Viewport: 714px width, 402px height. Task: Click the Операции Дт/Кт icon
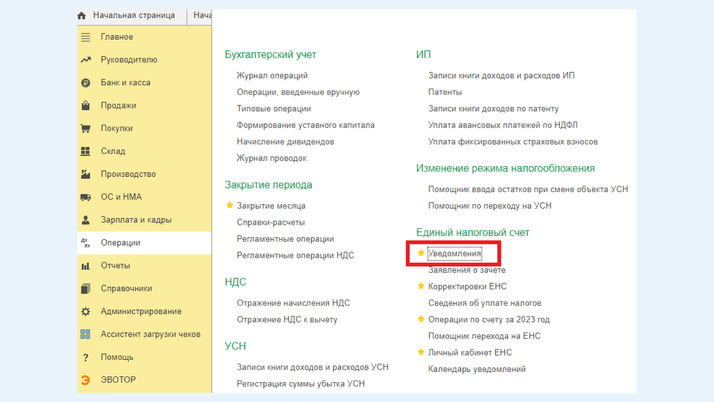pyautogui.click(x=86, y=243)
